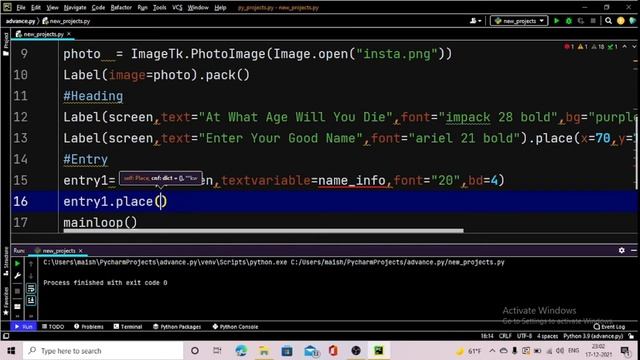
Task: Click the stop square in the Run panel
Action: tap(17, 291)
